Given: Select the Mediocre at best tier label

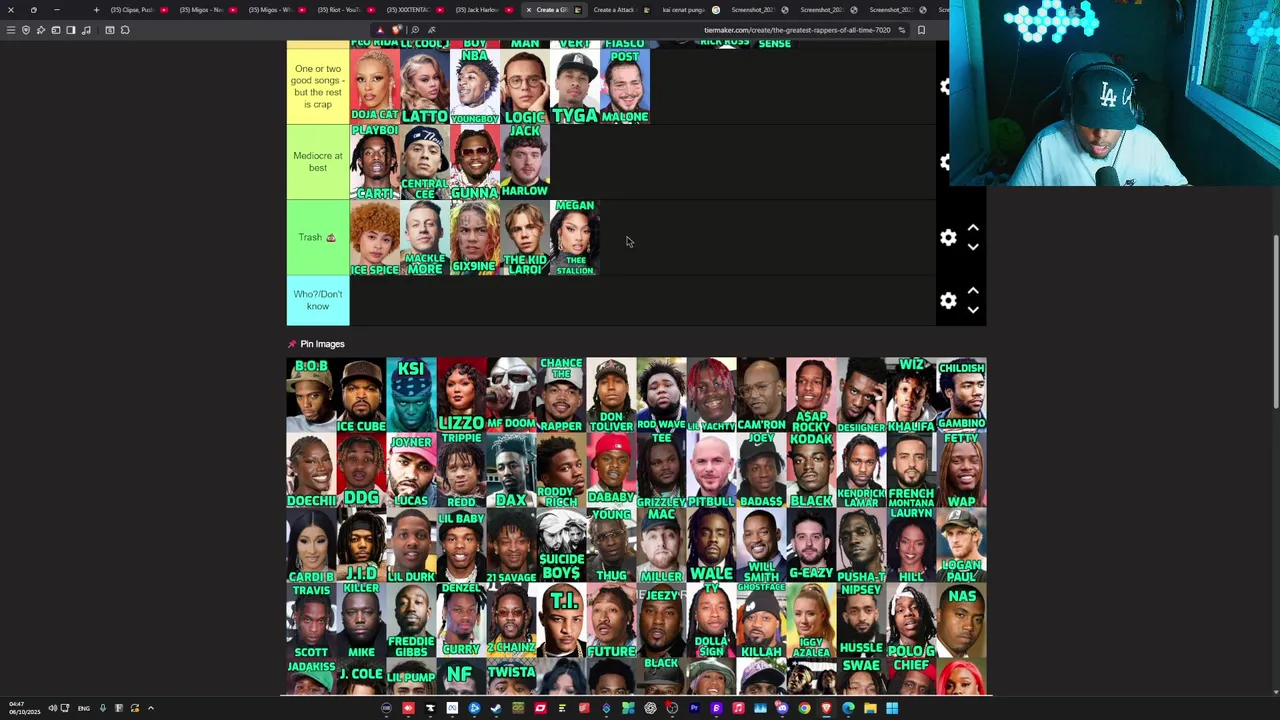Looking at the screenshot, I should [318, 162].
